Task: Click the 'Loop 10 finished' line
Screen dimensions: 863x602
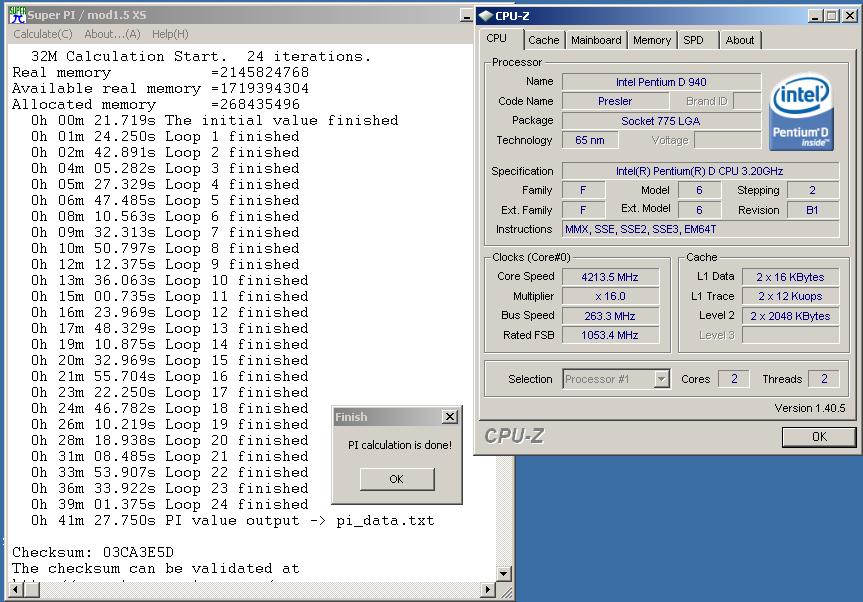Action: tap(170, 281)
